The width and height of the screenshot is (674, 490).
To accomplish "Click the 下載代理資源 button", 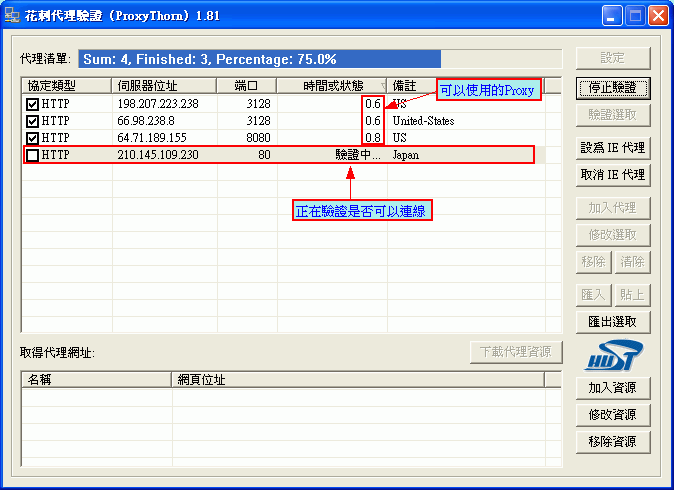I will pyautogui.click(x=516, y=352).
